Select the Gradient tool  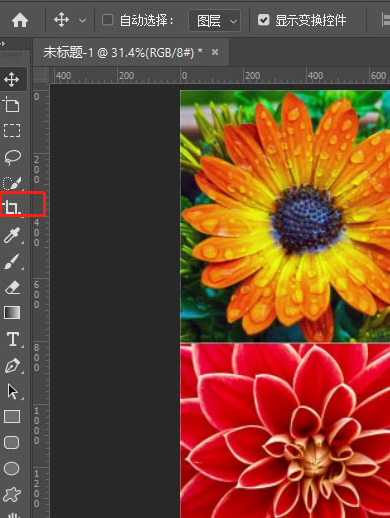point(12,313)
